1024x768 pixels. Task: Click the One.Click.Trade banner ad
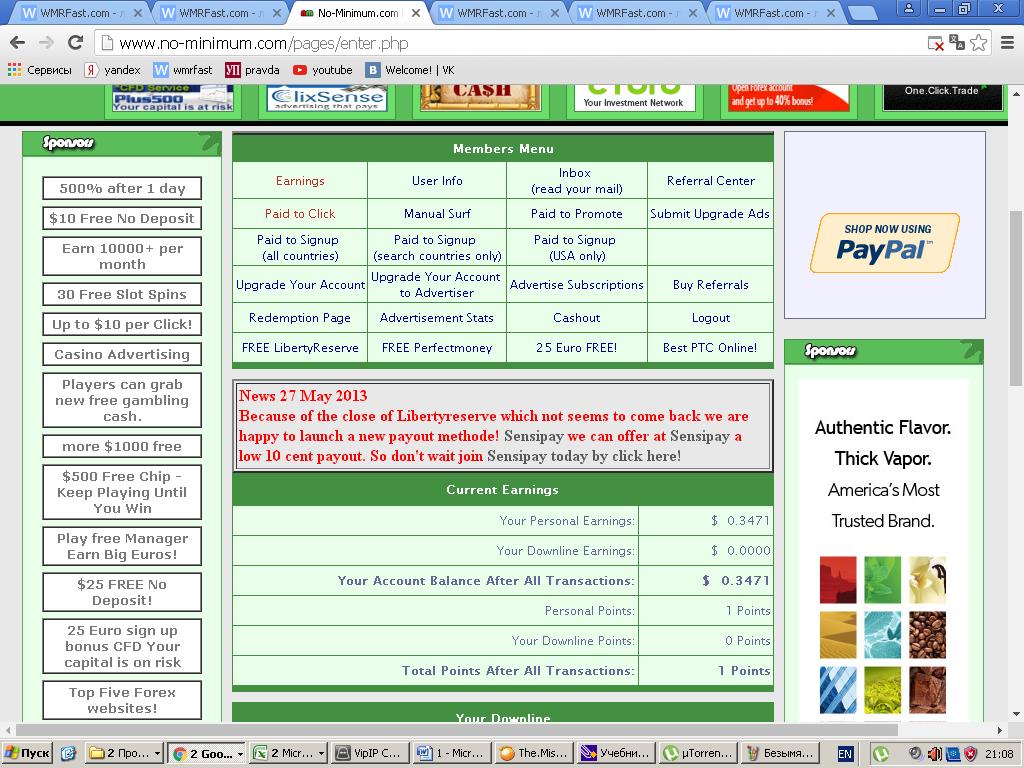point(942,97)
